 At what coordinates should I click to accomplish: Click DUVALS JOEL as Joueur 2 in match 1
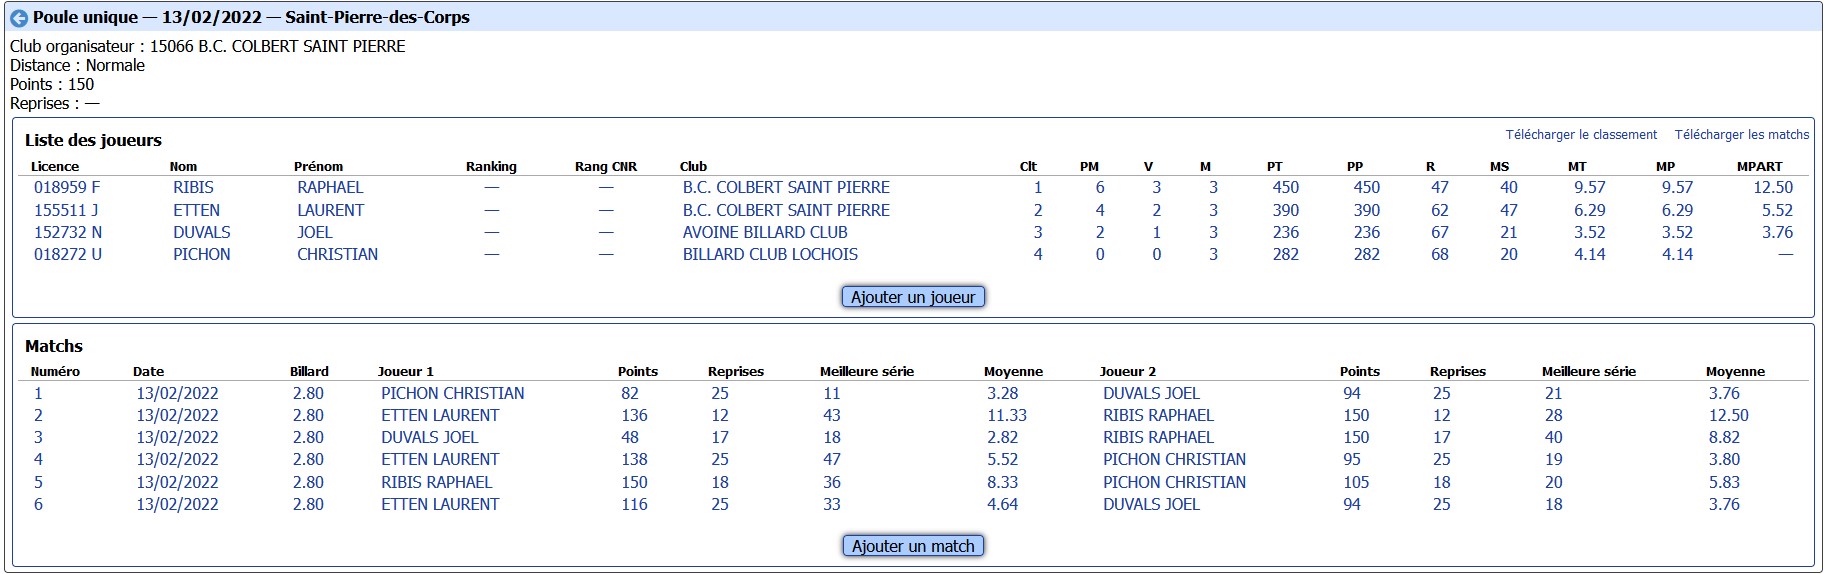(1151, 393)
